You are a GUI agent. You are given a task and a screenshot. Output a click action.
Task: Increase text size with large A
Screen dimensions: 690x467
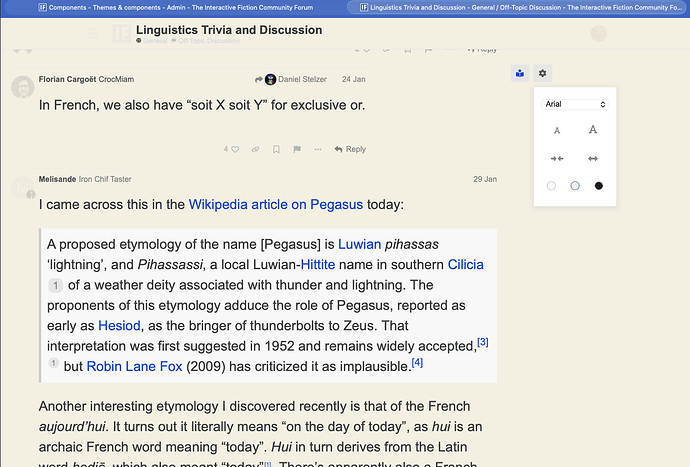[x=593, y=129]
